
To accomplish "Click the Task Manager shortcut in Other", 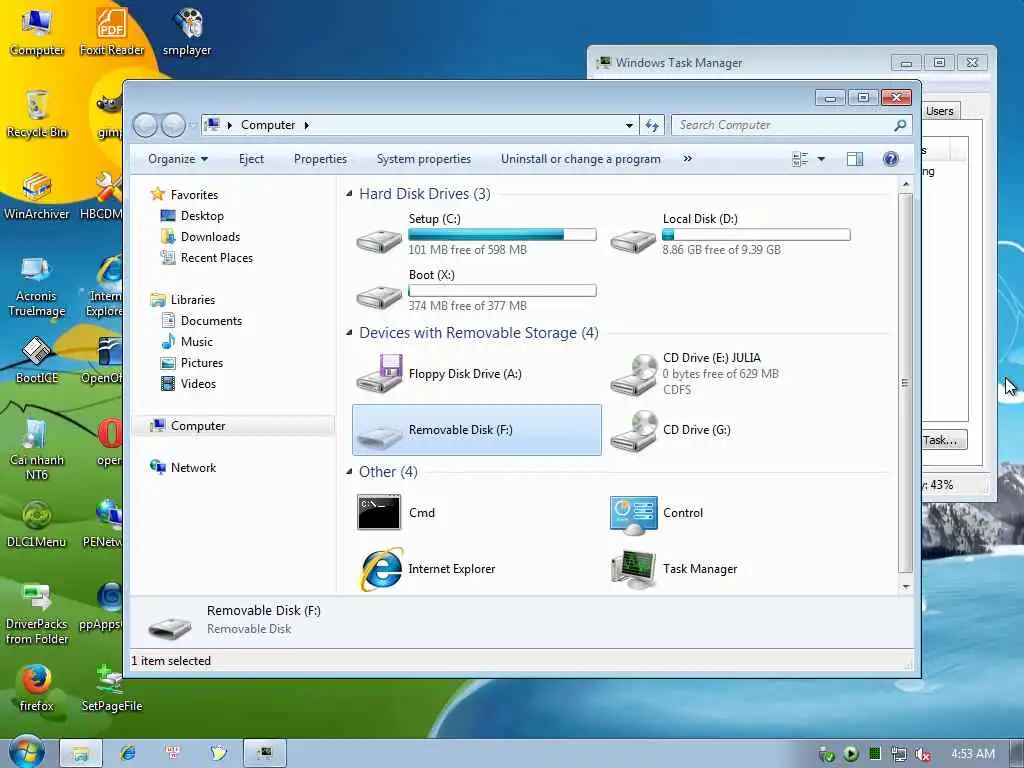I will (x=674, y=569).
